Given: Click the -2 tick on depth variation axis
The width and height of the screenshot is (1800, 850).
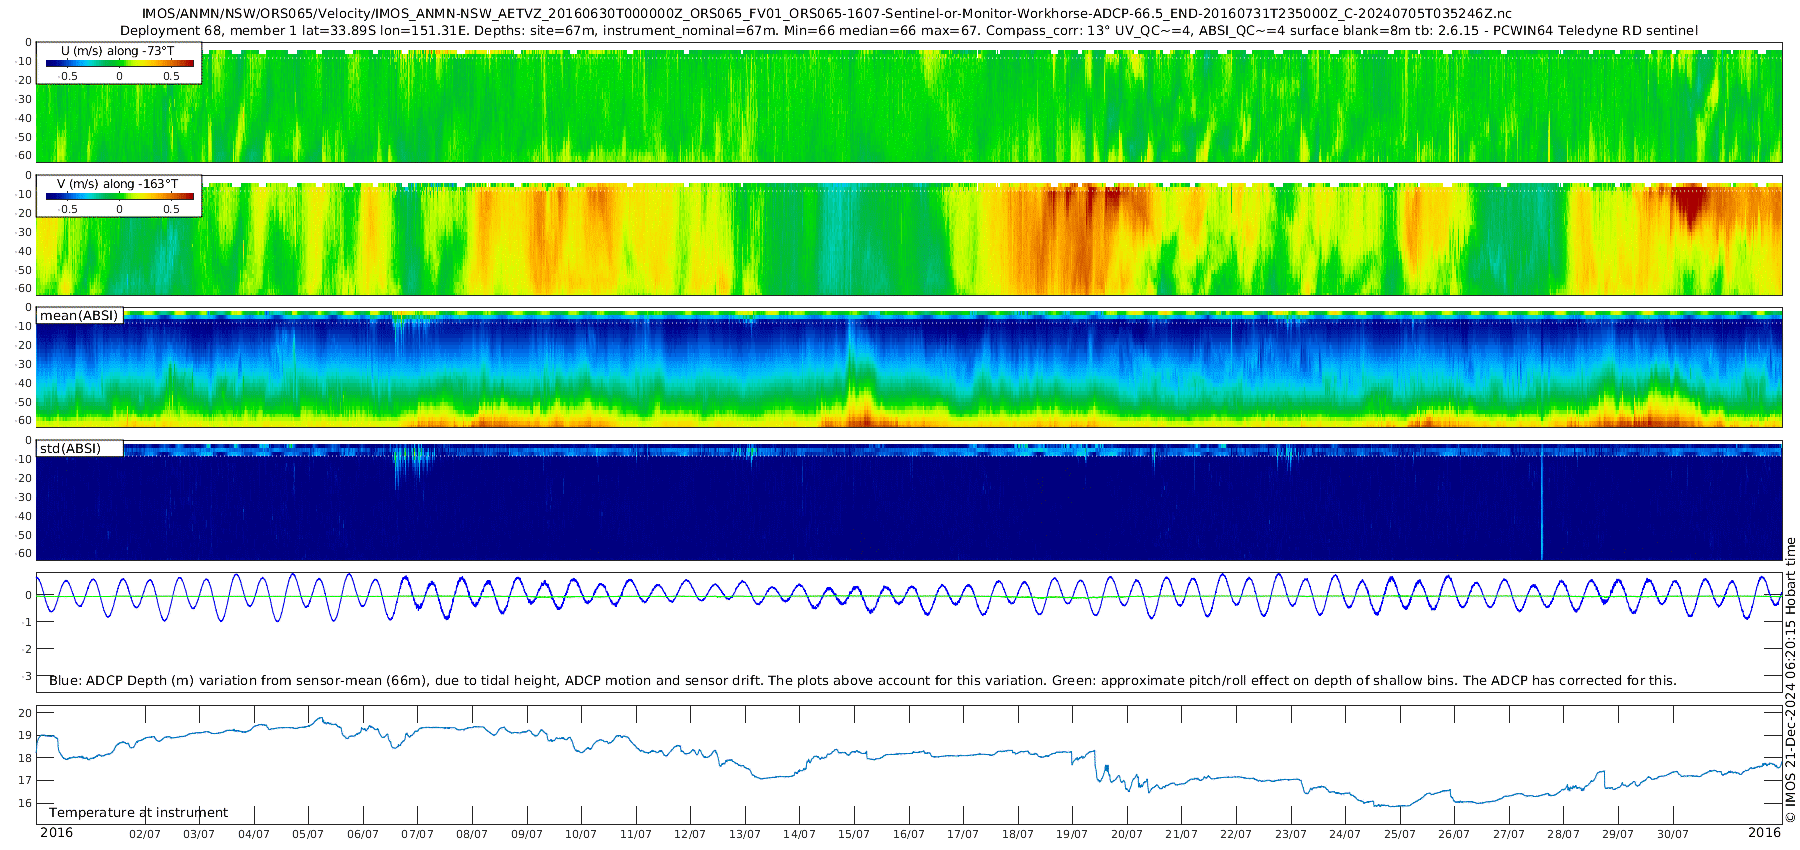Looking at the screenshot, I should (x=27, y=649).
